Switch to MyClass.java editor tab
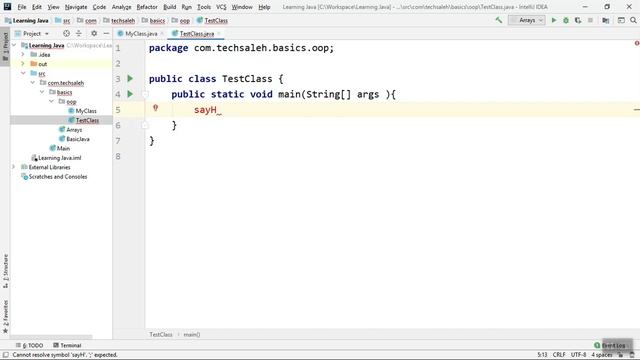 click(141, 33)
